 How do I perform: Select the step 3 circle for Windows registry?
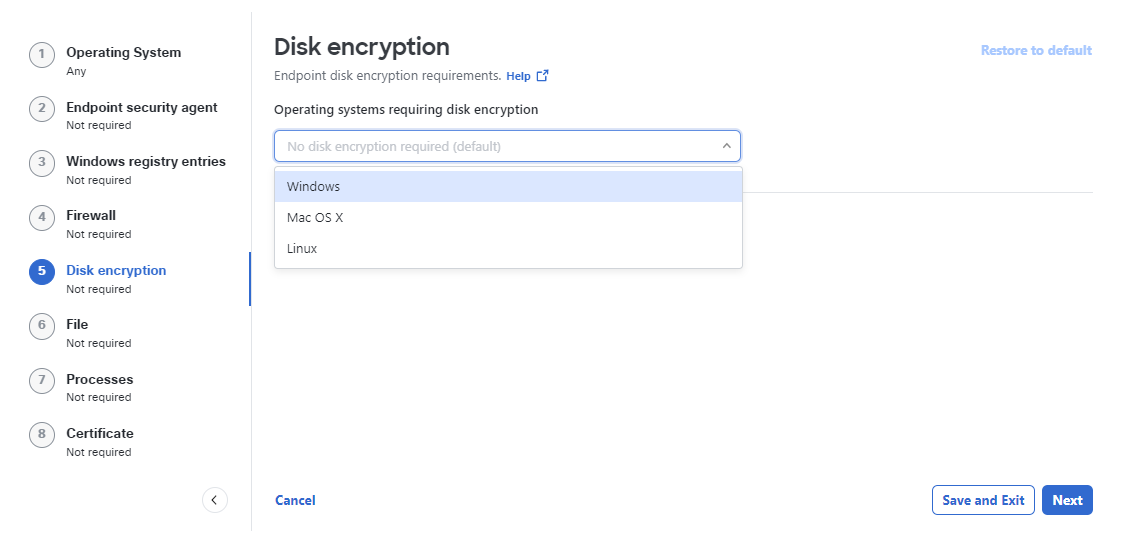(x=42, y=162)
